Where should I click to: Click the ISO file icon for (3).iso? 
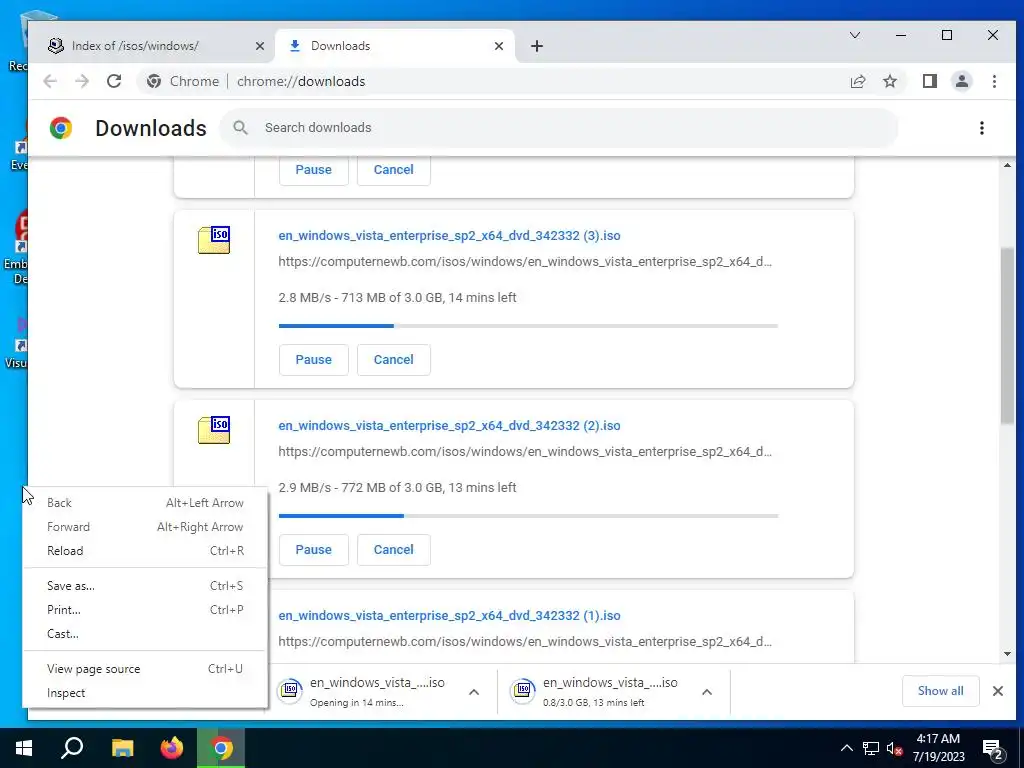click(214, 240)
